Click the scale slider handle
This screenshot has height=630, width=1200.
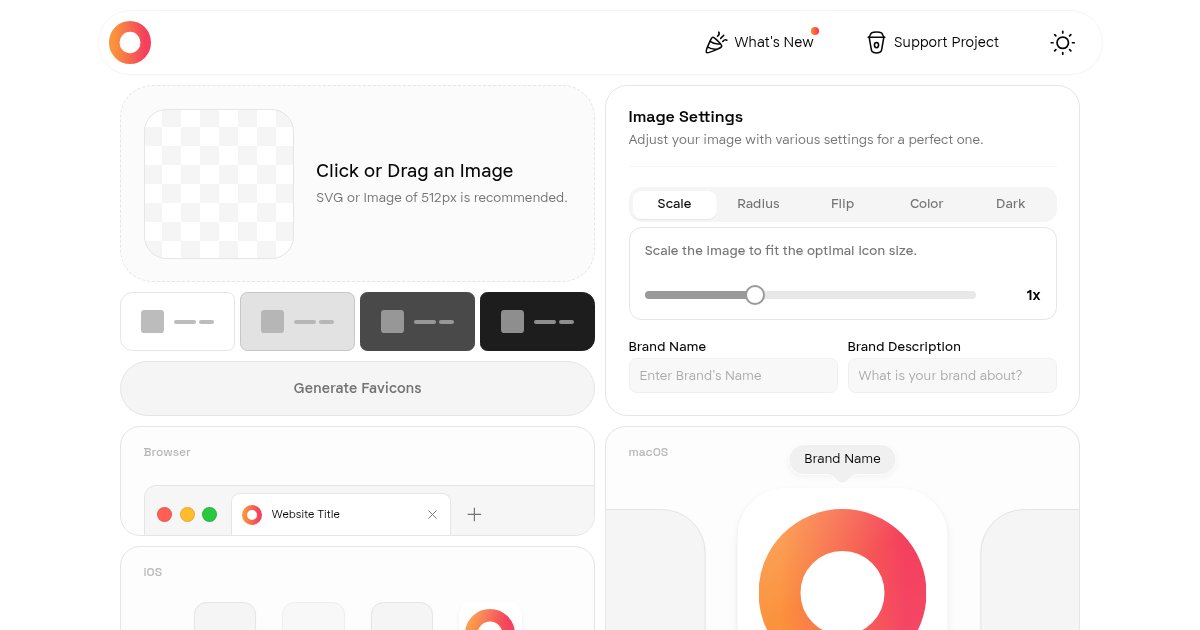pos(755,295)
